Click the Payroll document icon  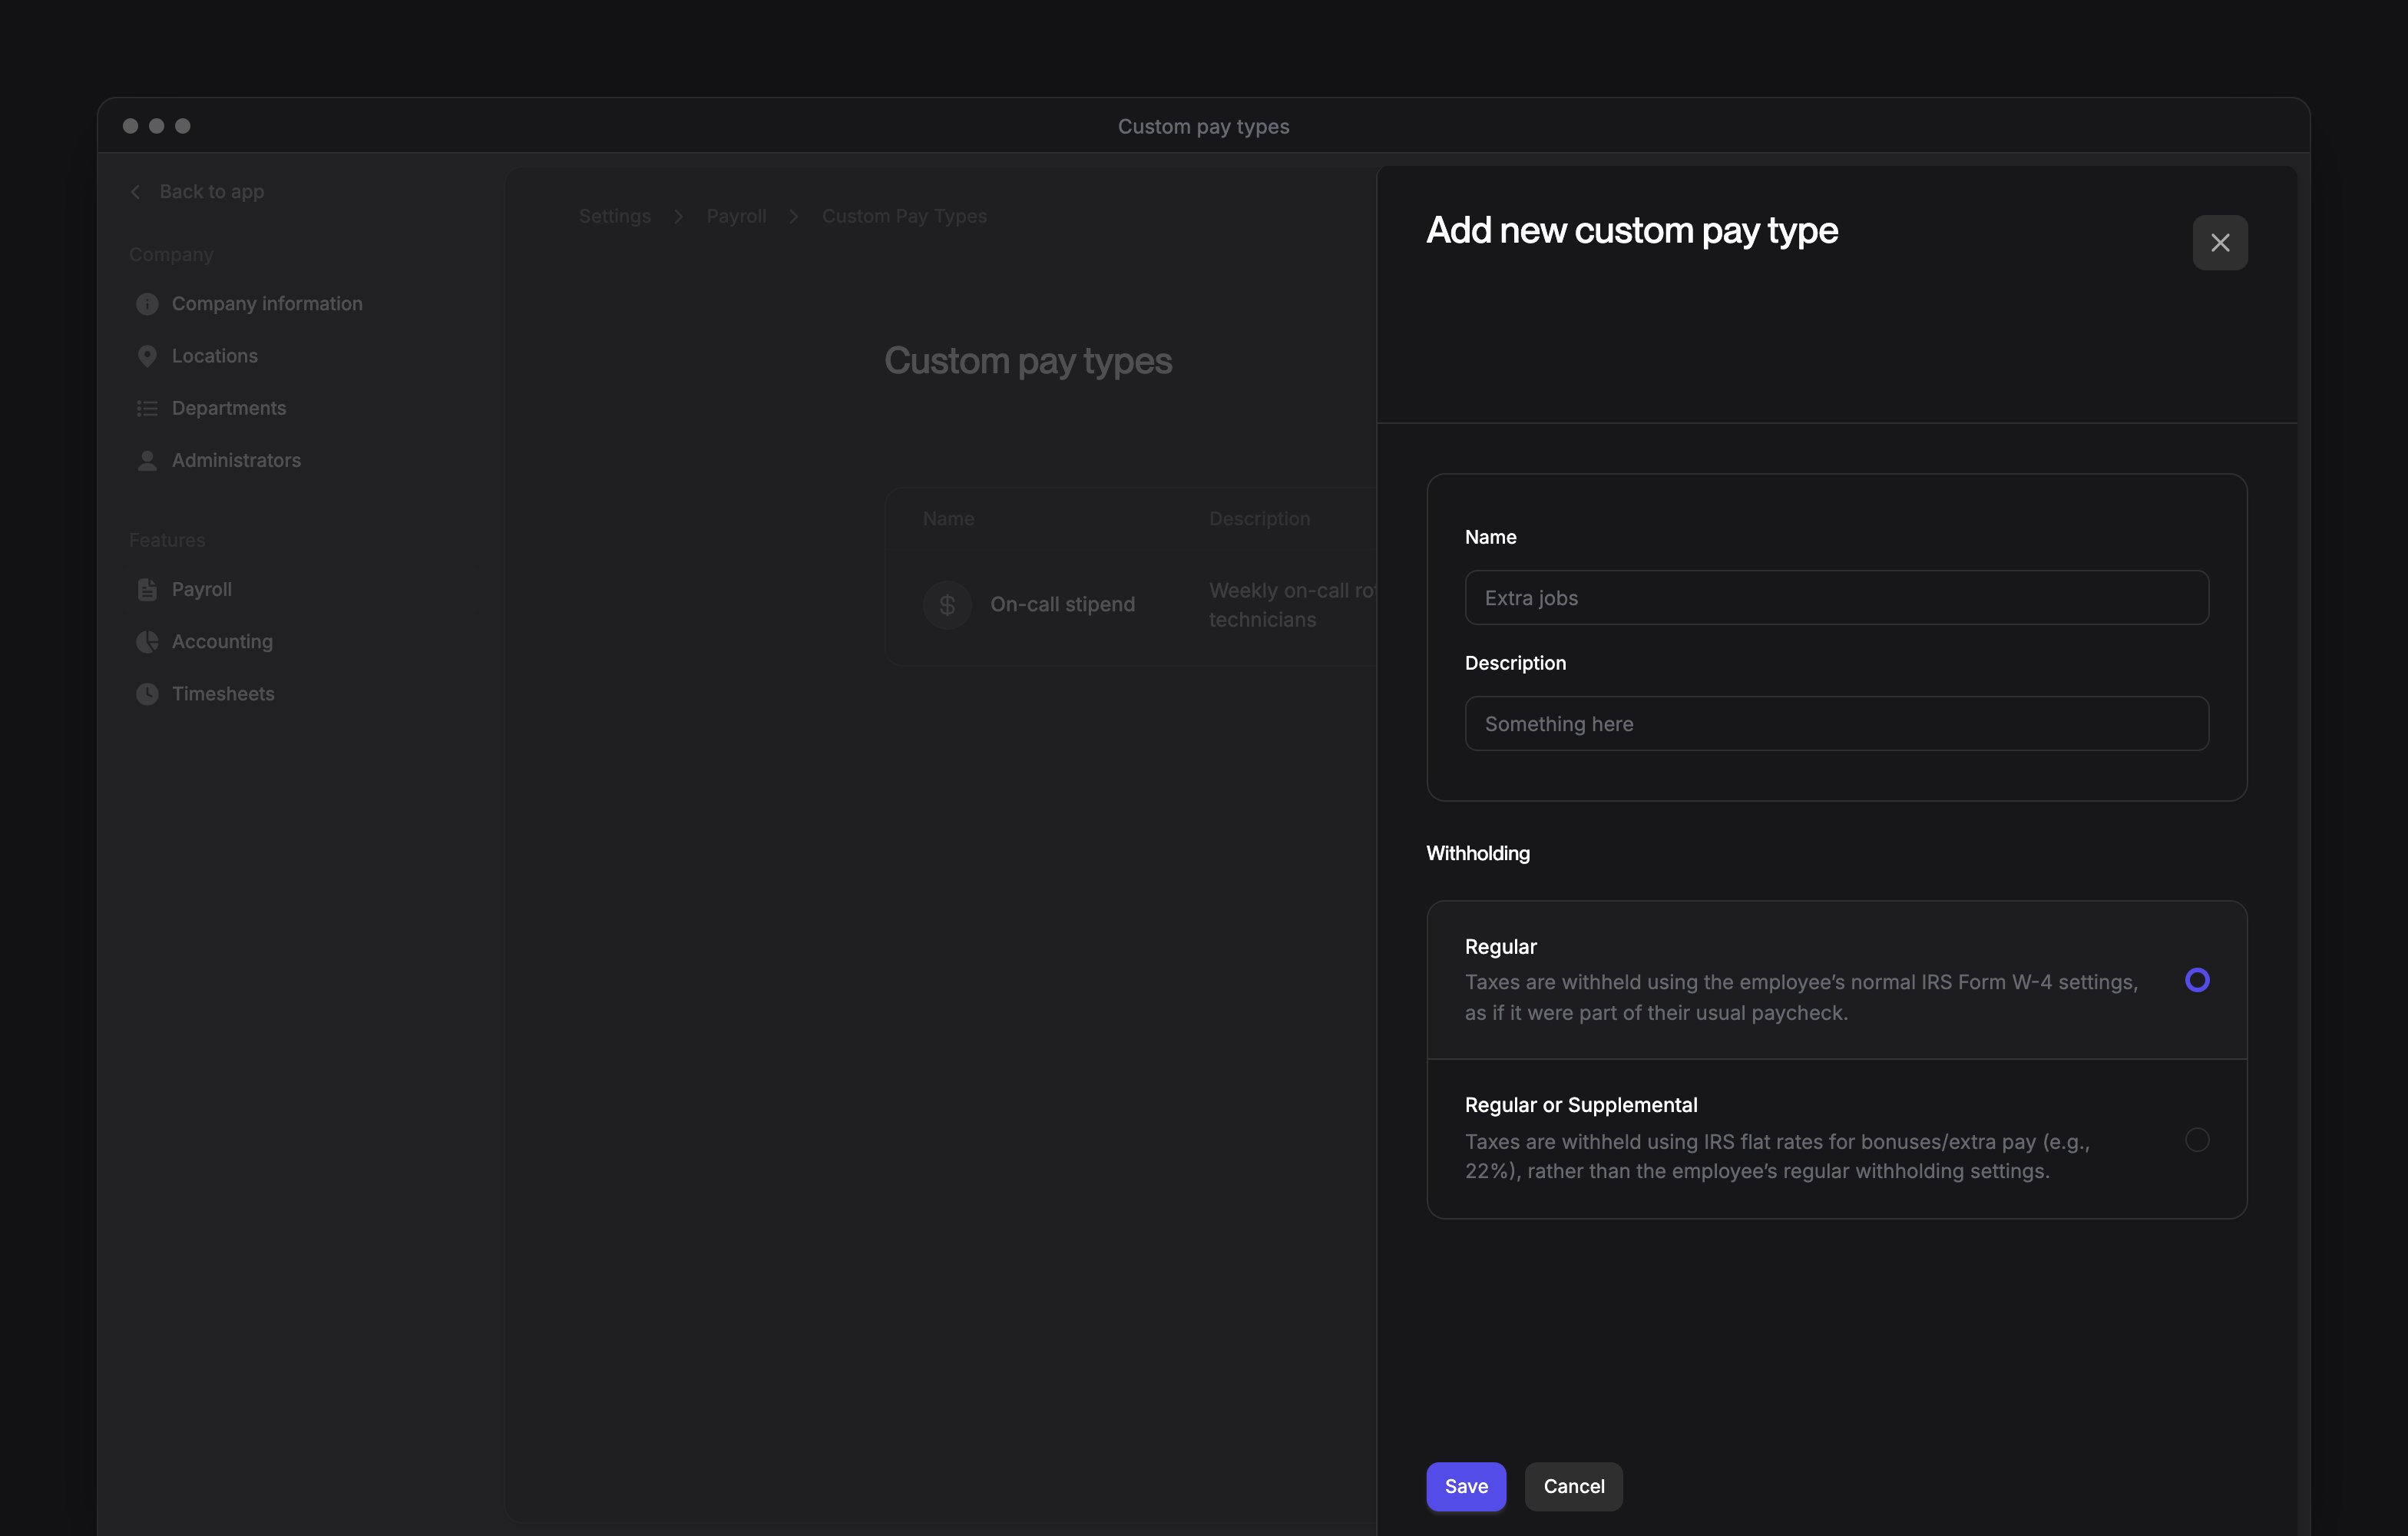pyautogui.click(x=147, y=589)
